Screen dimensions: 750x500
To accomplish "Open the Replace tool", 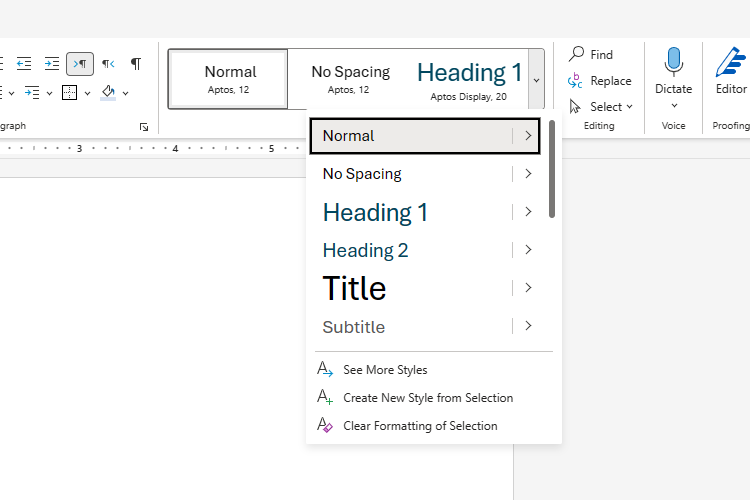I will [x=600, y=81].
